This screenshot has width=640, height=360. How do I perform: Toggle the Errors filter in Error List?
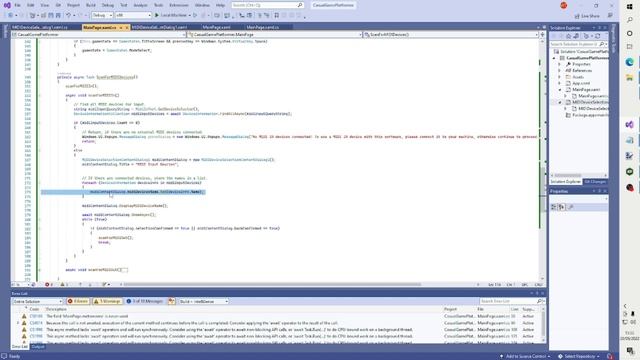[x=78, y=301]
